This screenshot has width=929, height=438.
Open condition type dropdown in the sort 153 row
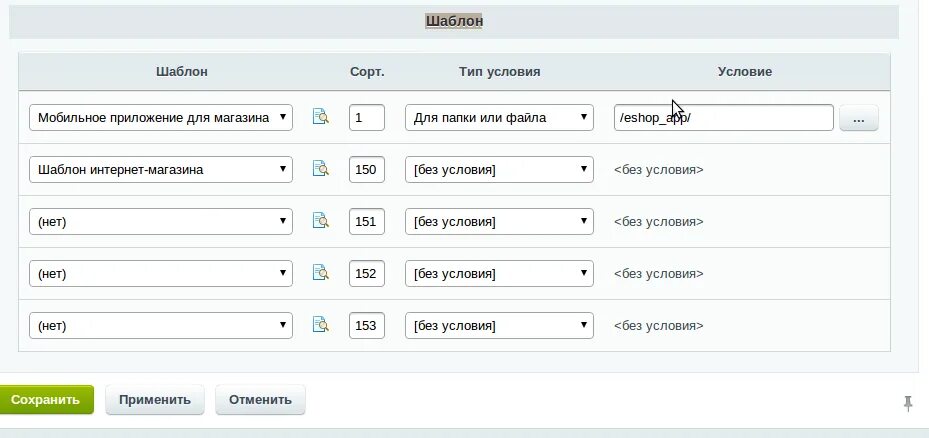(x=499, y=325)
